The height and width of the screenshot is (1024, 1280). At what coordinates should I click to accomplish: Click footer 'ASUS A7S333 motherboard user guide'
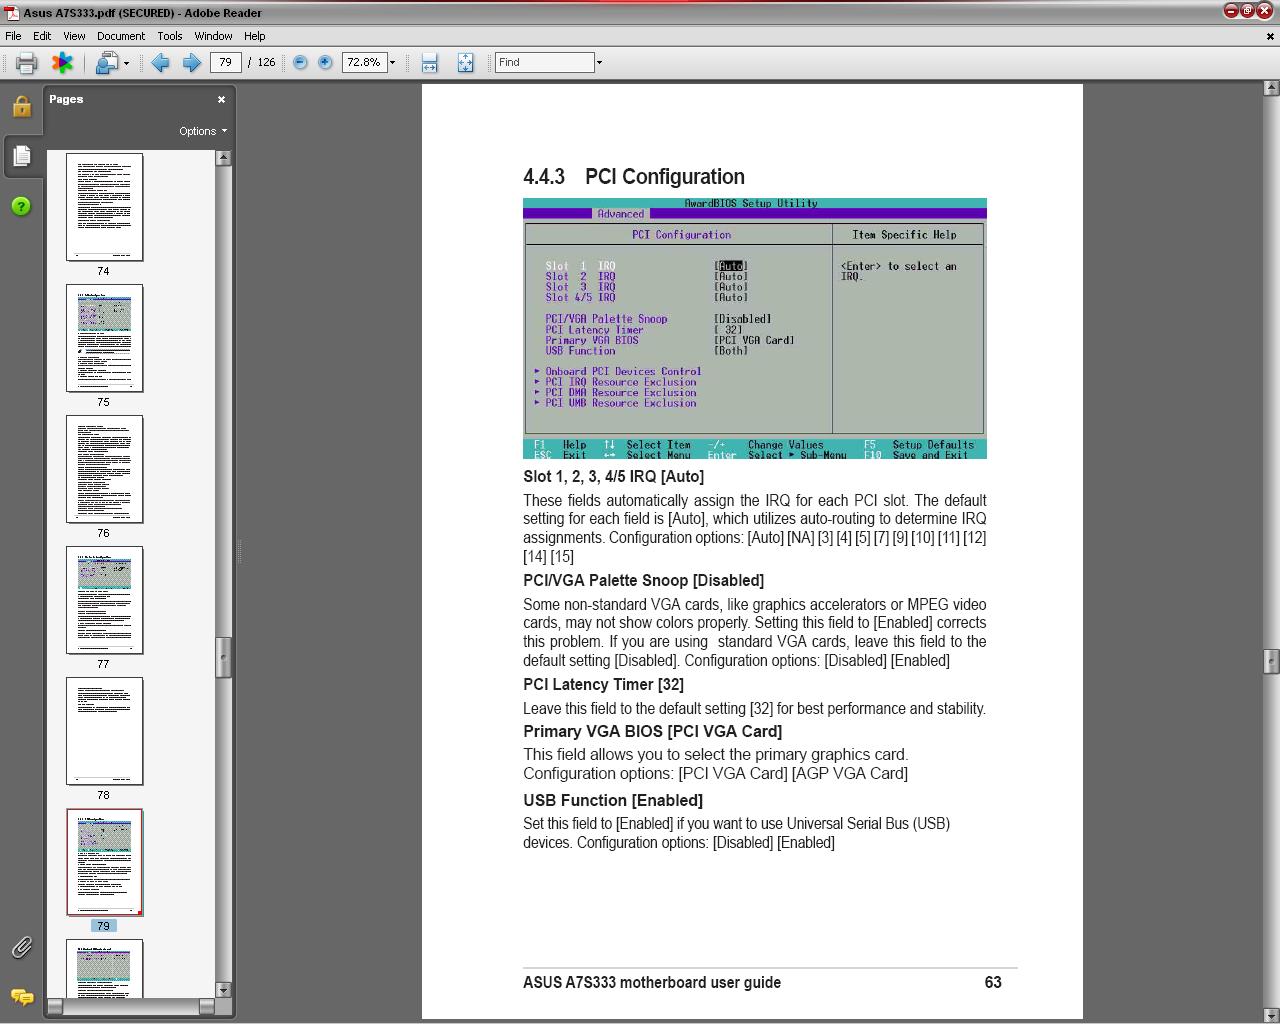(x=652, y=983)
